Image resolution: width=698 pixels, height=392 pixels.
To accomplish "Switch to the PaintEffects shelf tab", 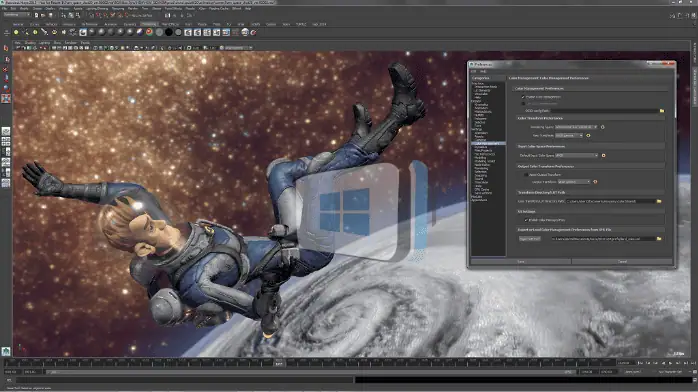I will tap(170, 24).
